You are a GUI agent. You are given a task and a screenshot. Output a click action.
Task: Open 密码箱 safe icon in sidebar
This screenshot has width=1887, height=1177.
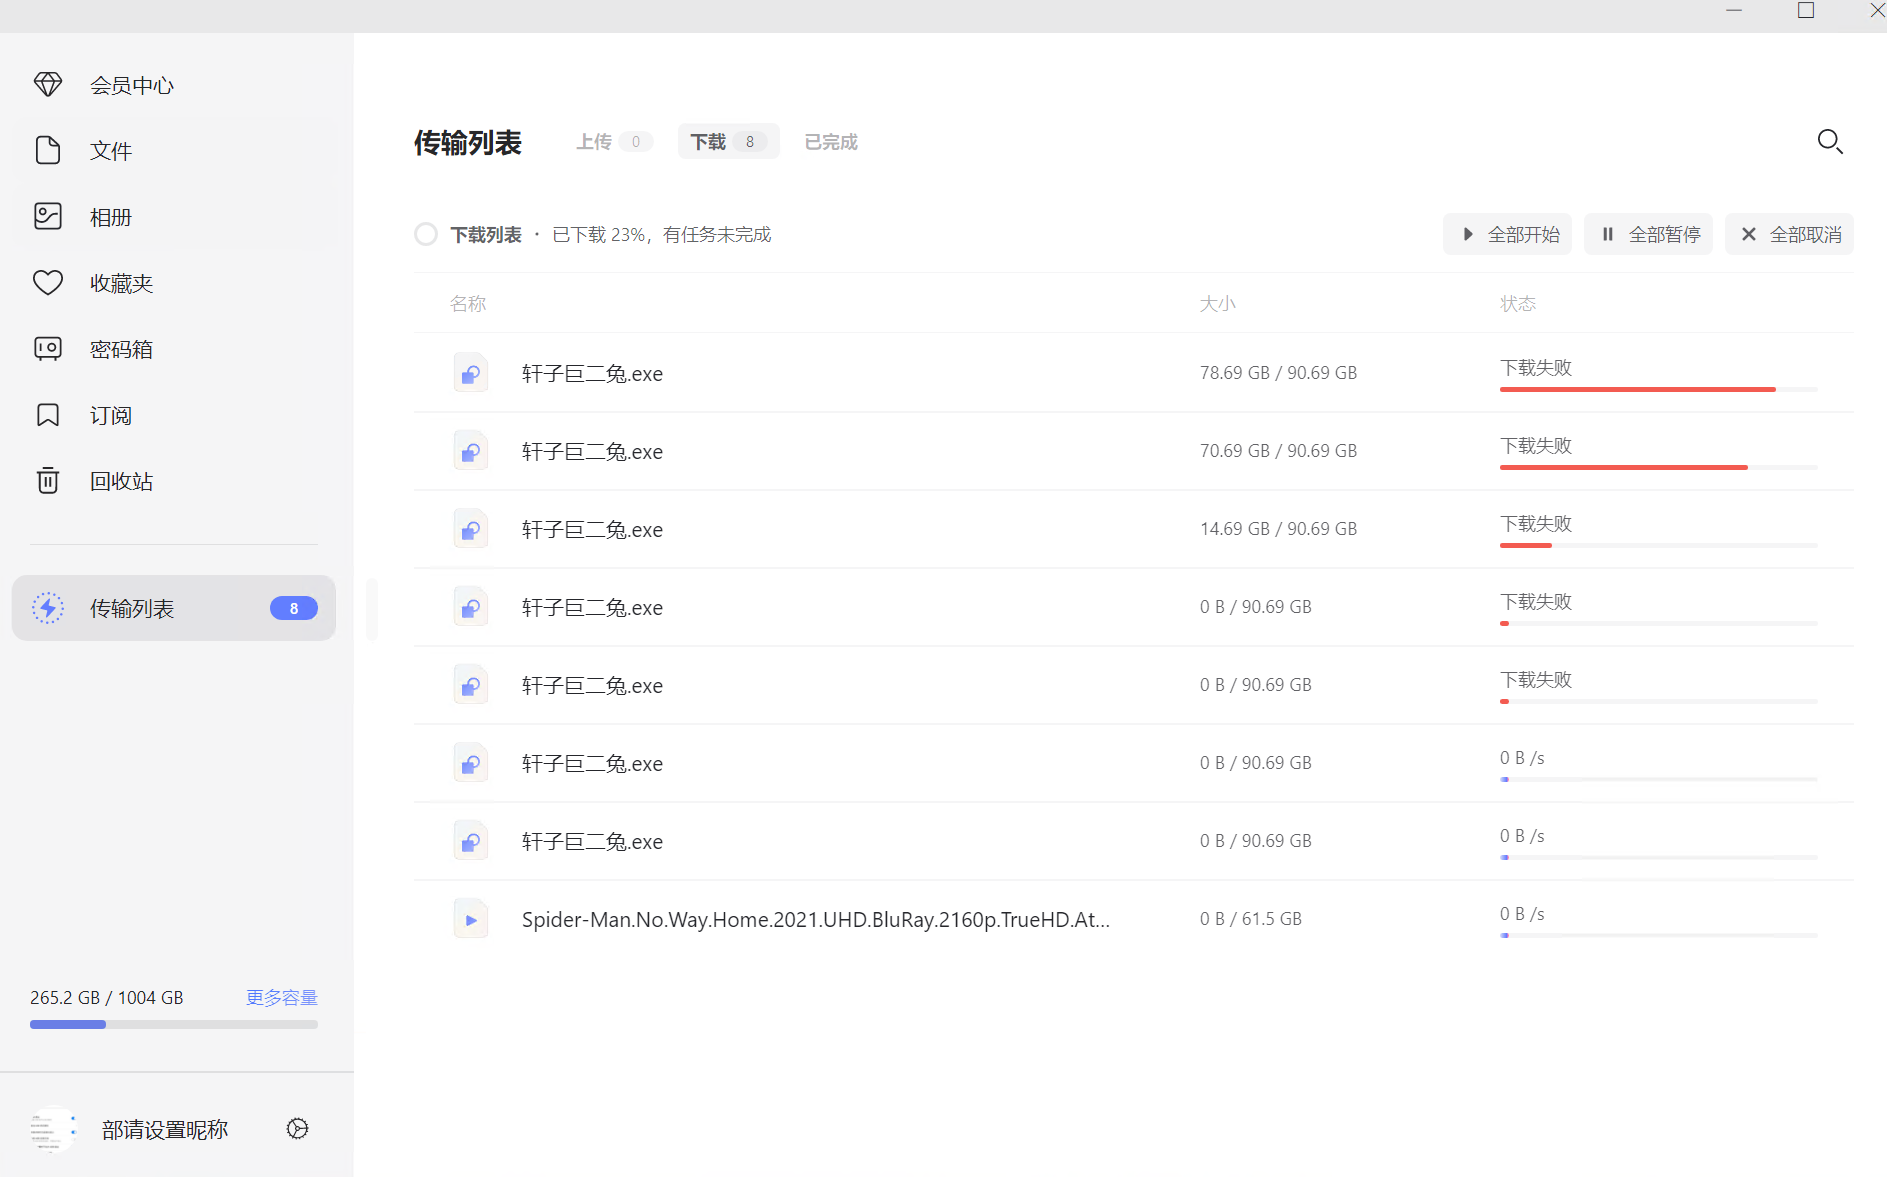[x=48, y=349]
